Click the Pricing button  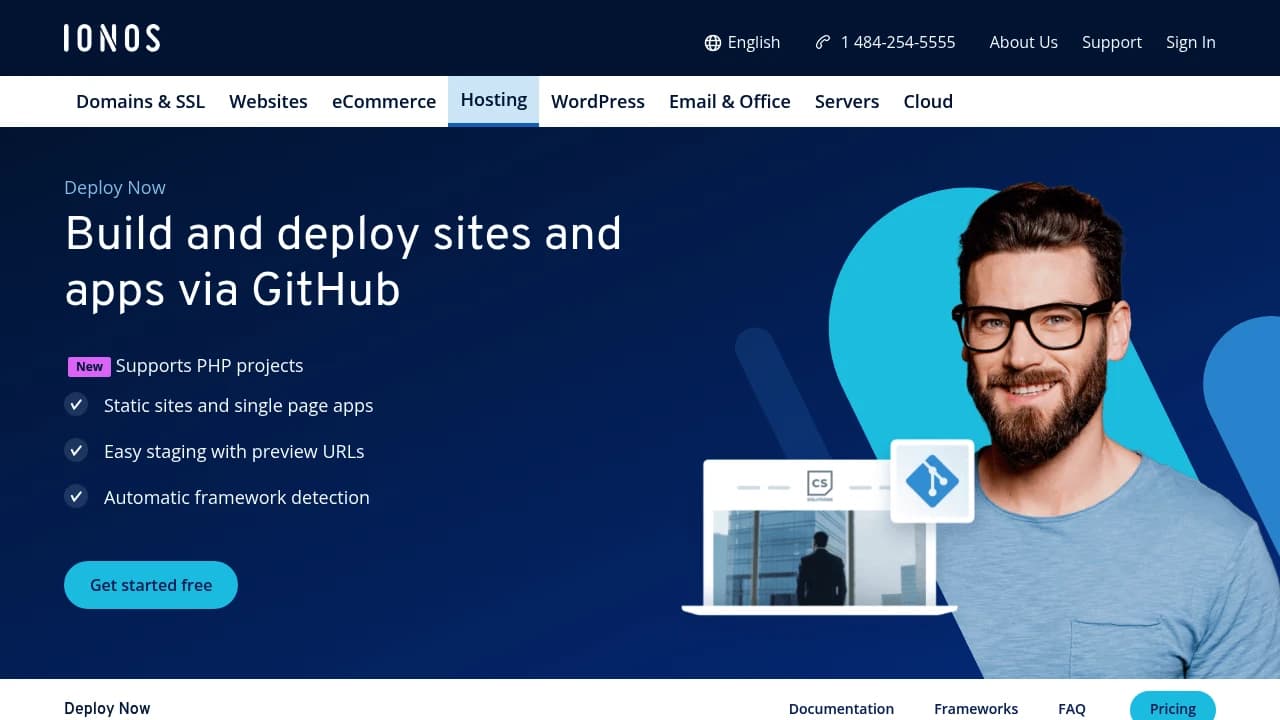1173,706
